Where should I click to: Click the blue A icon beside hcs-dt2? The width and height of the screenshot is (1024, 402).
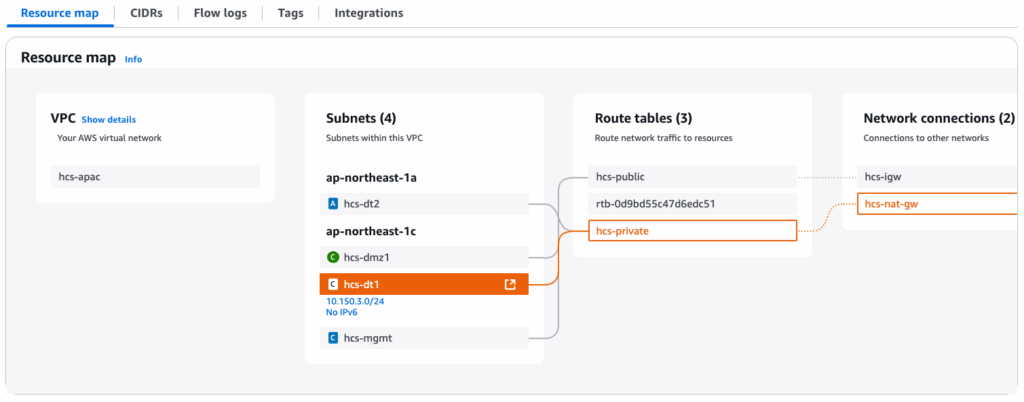pyautogui.click(x=333, y=204)
